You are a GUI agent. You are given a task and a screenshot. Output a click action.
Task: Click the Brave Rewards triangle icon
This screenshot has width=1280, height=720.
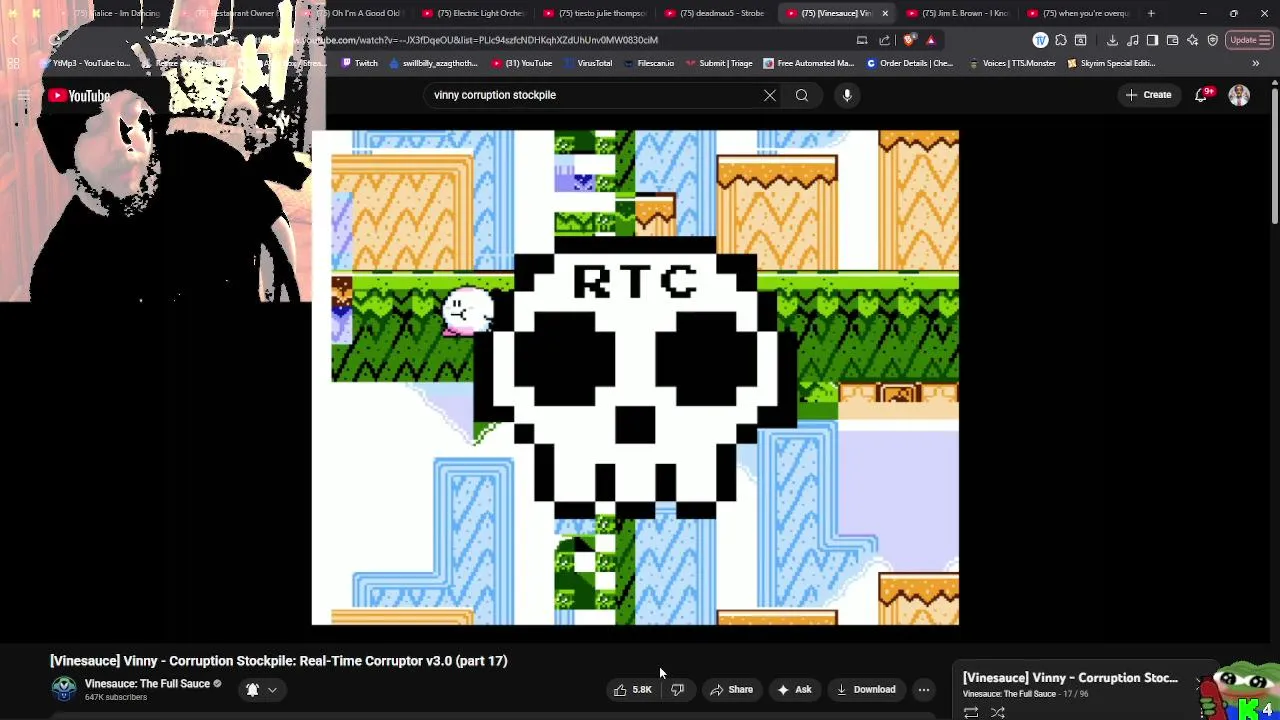[x=931, y=40]
